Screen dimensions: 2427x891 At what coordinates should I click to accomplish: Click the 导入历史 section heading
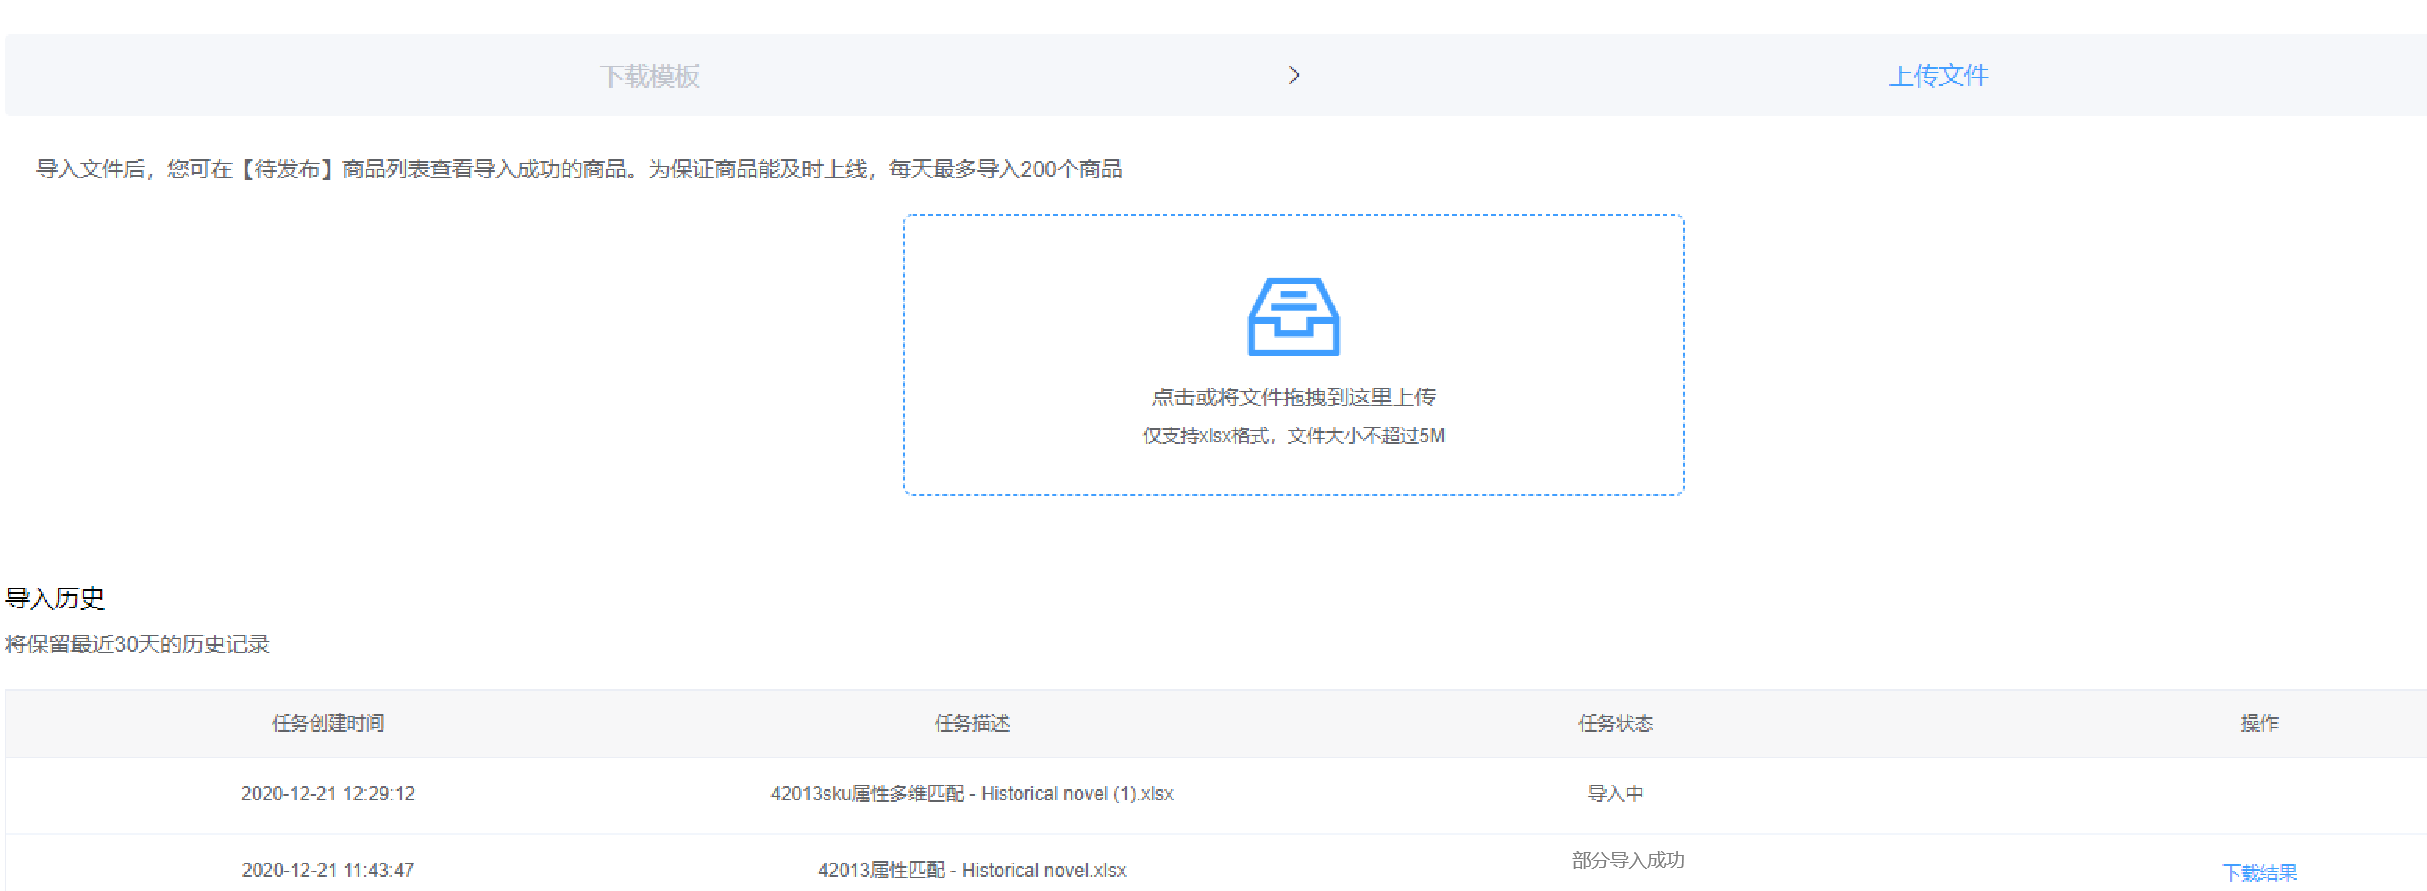(55, 598)
